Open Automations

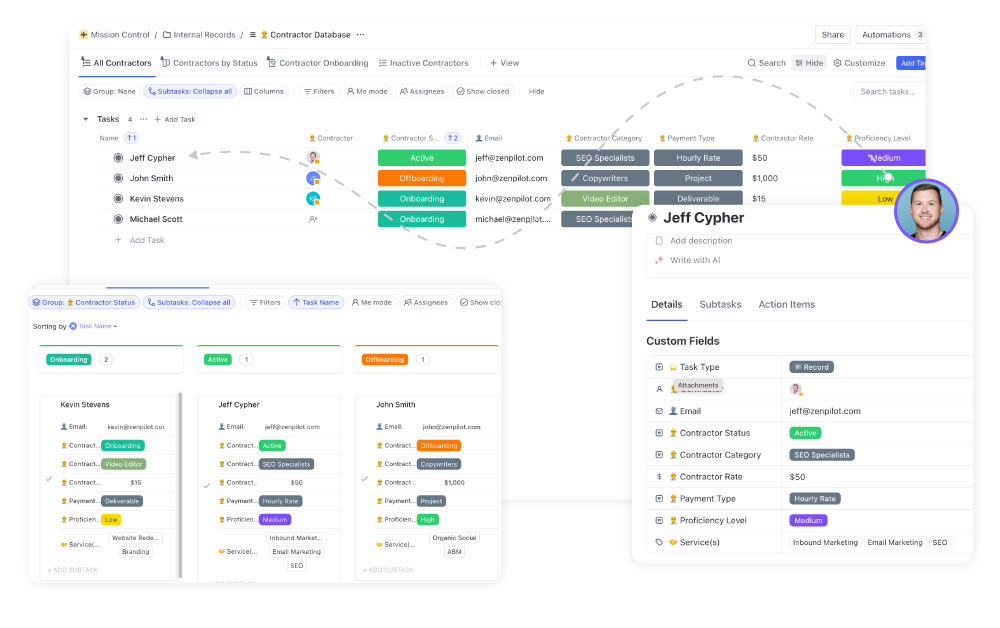pos(888,33)
